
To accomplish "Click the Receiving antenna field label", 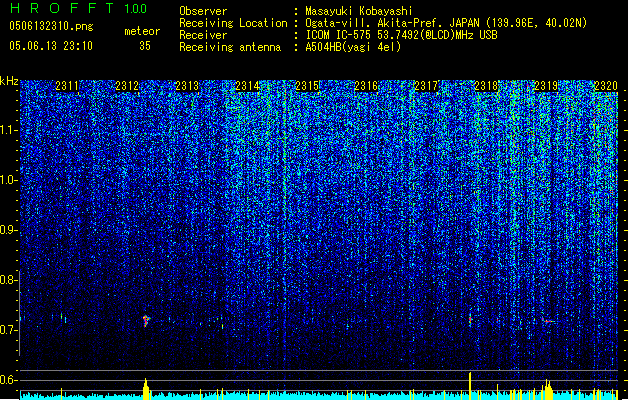I will pyautogui.click(x=230, y=47).
